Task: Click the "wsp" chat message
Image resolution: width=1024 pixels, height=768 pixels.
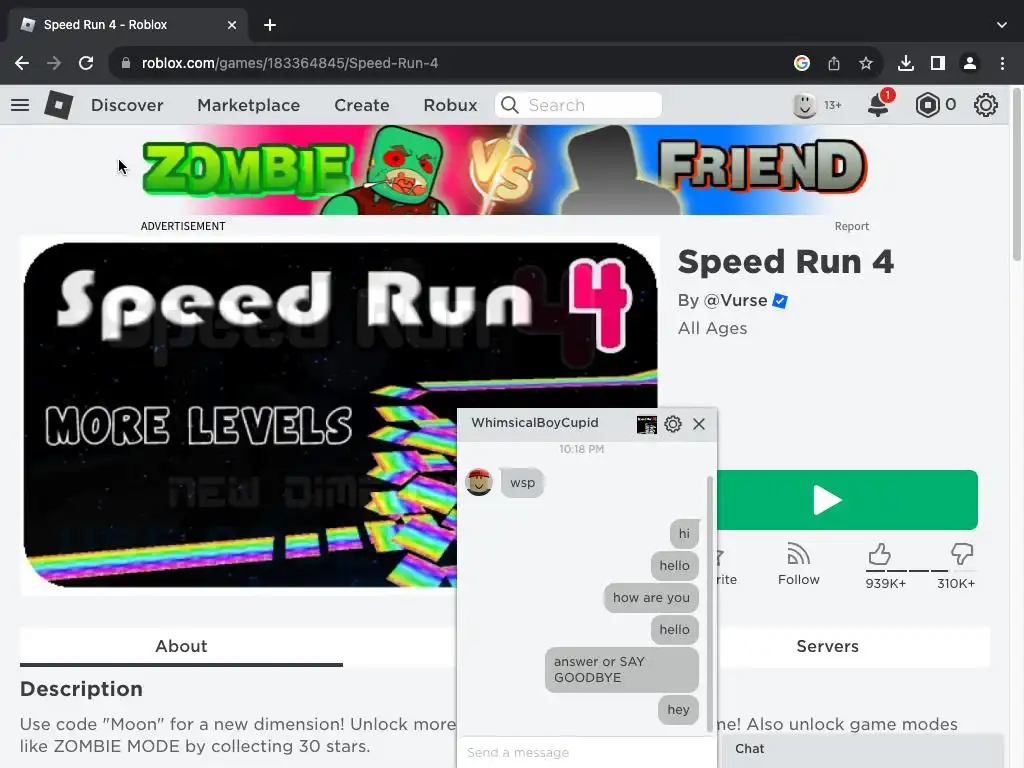Action: [x=522, y=483]
